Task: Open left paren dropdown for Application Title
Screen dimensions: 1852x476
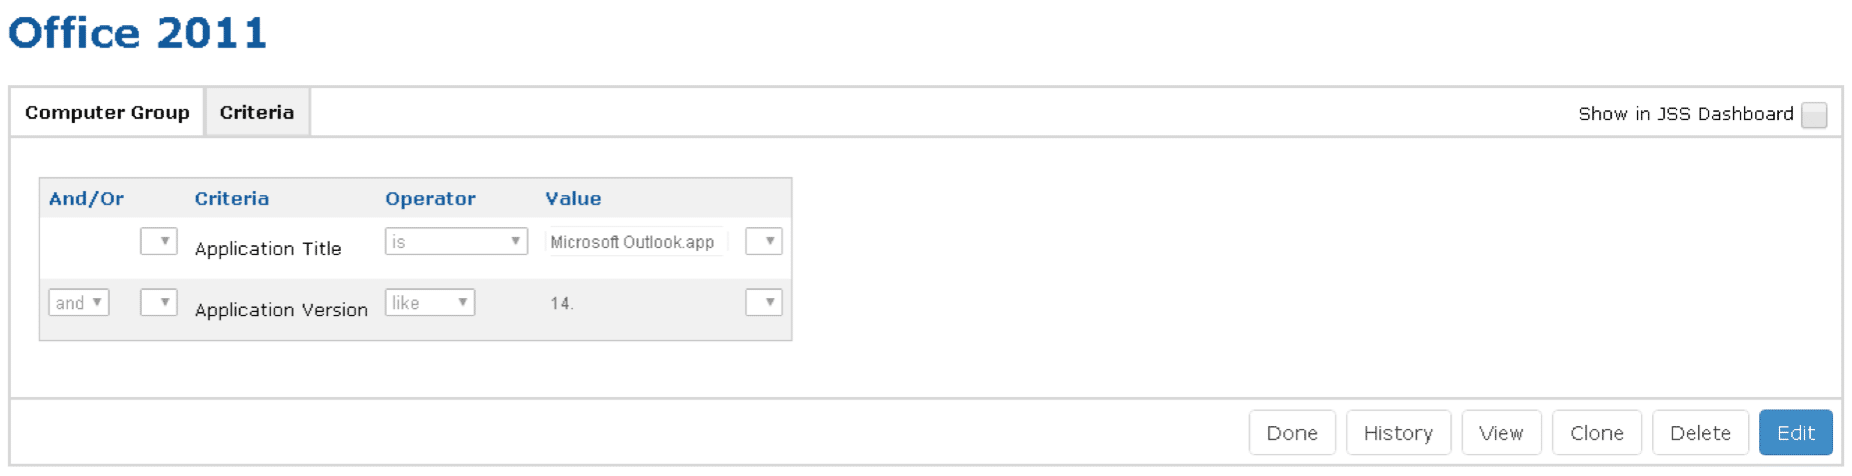Action: click(159, 242)
